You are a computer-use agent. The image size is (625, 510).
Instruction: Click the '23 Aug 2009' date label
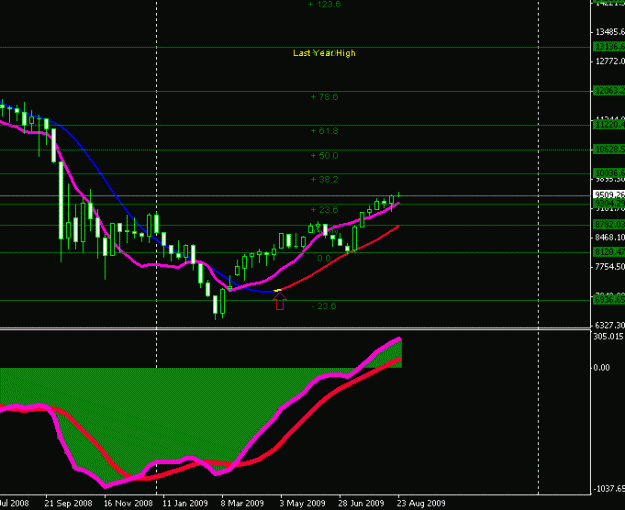pos(421,504)
